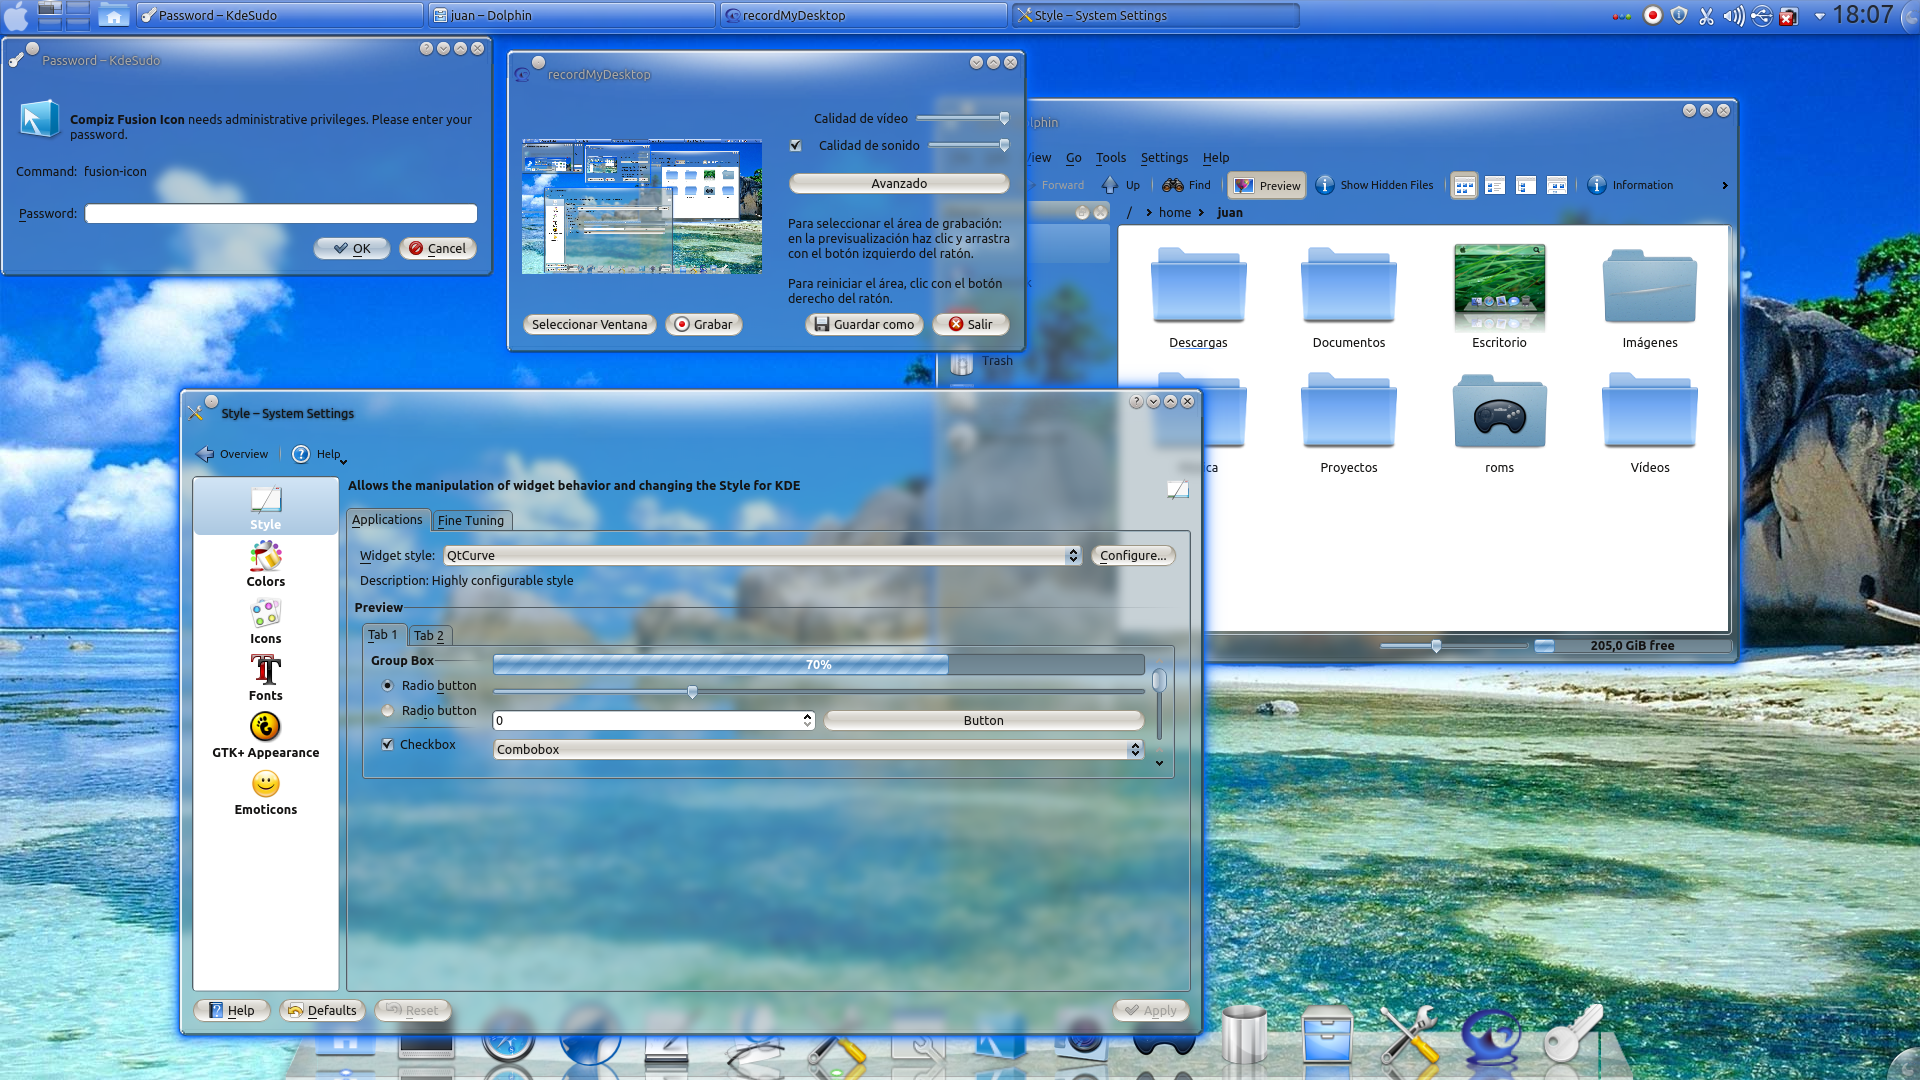The height and width of the screenshot is (1080, 1920).
Task: Open the Fonts settings module
Action: (265, 678)
